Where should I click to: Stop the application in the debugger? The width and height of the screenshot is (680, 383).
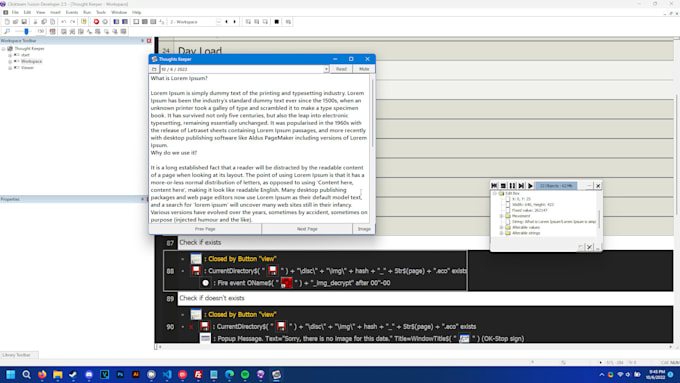tap(503, 186)
